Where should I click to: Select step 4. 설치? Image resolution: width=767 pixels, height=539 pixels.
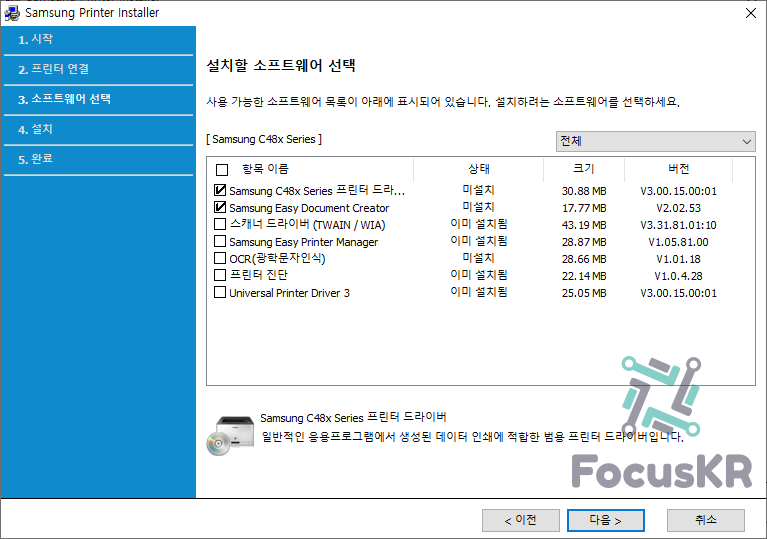98,130
